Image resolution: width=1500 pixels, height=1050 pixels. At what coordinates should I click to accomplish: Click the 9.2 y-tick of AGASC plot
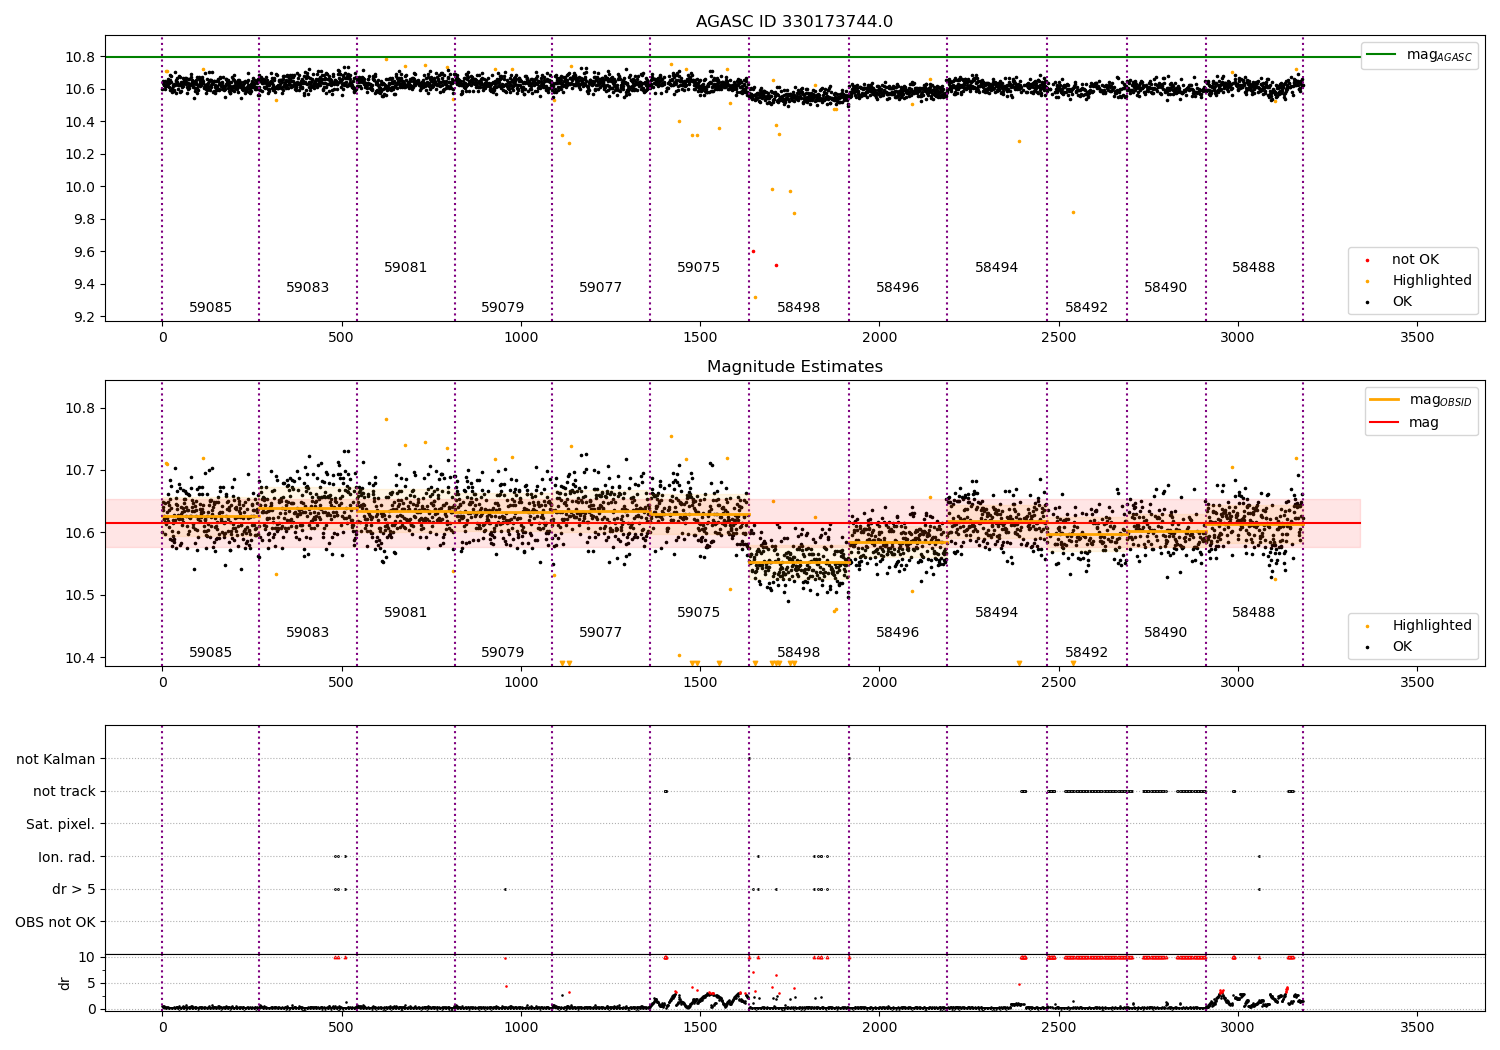83,317
